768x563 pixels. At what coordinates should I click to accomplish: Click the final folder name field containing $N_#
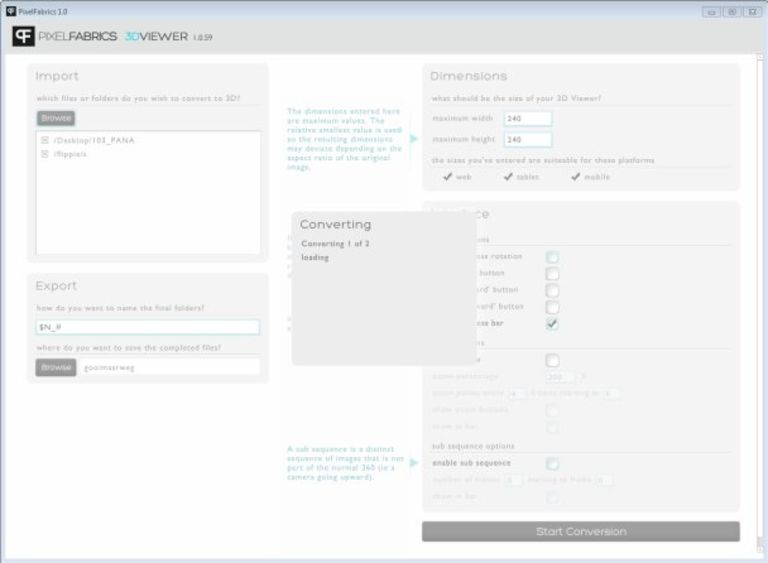147,327
